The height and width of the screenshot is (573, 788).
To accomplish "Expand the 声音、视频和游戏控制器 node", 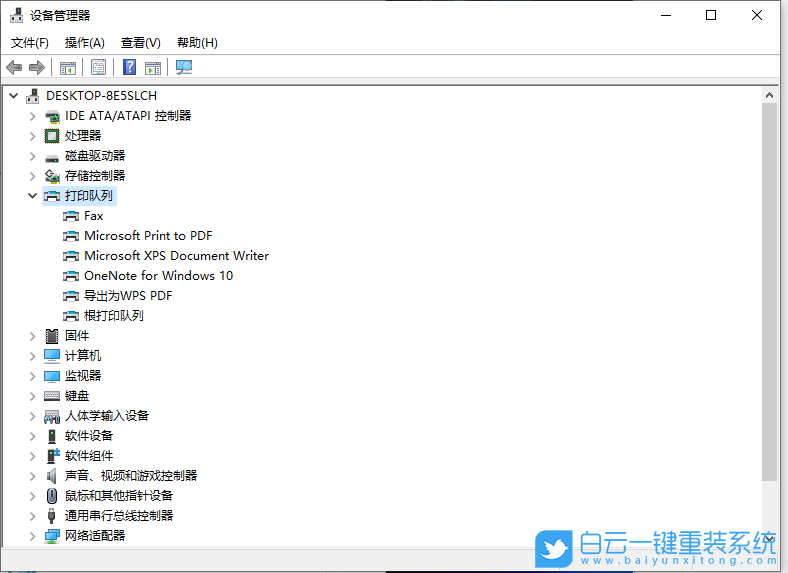I will 33,476.
